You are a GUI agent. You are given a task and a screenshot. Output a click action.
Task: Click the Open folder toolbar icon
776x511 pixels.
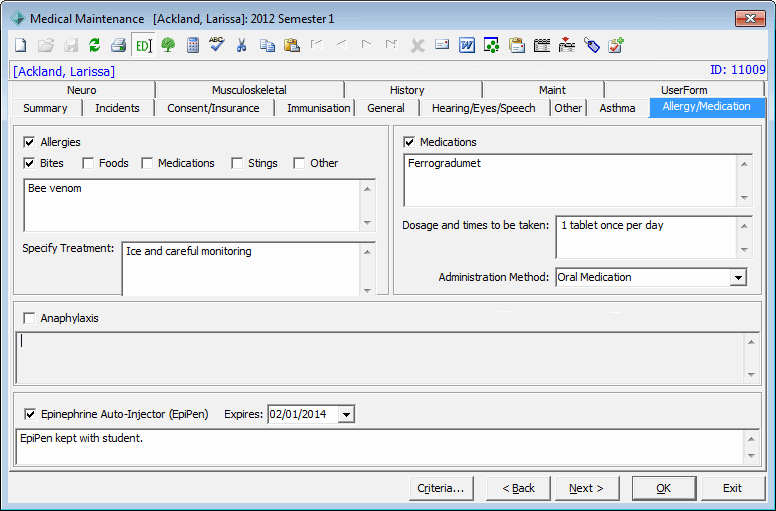[x=46, y=46]
